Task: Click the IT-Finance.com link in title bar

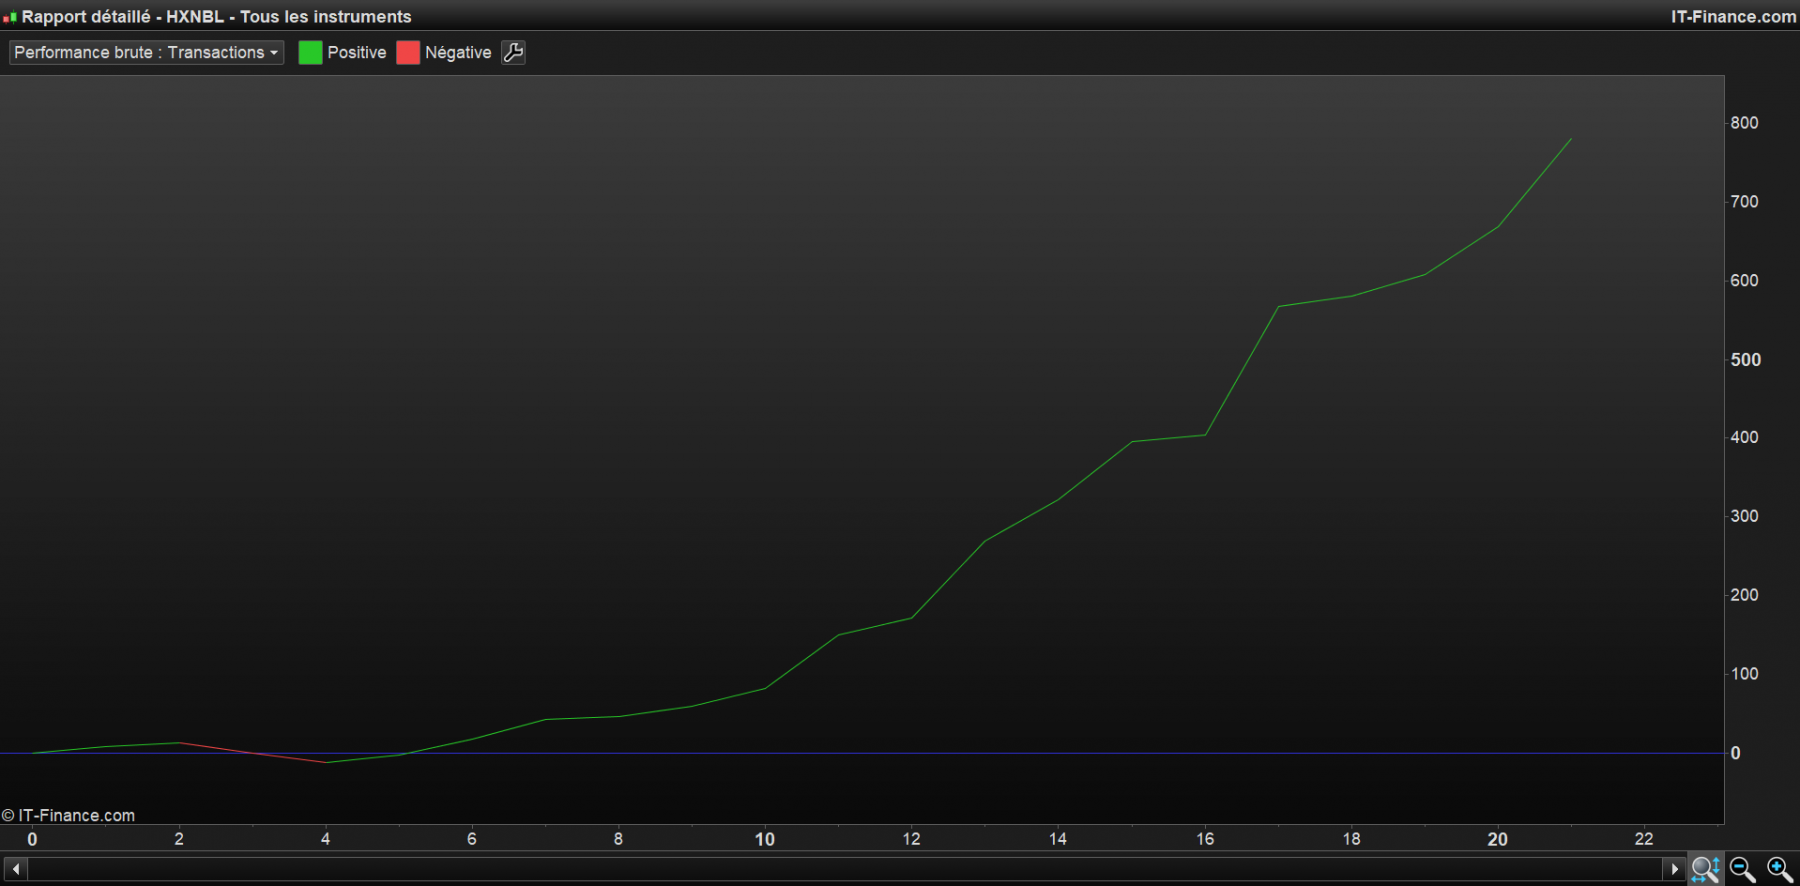Action: pos(1733,17)
